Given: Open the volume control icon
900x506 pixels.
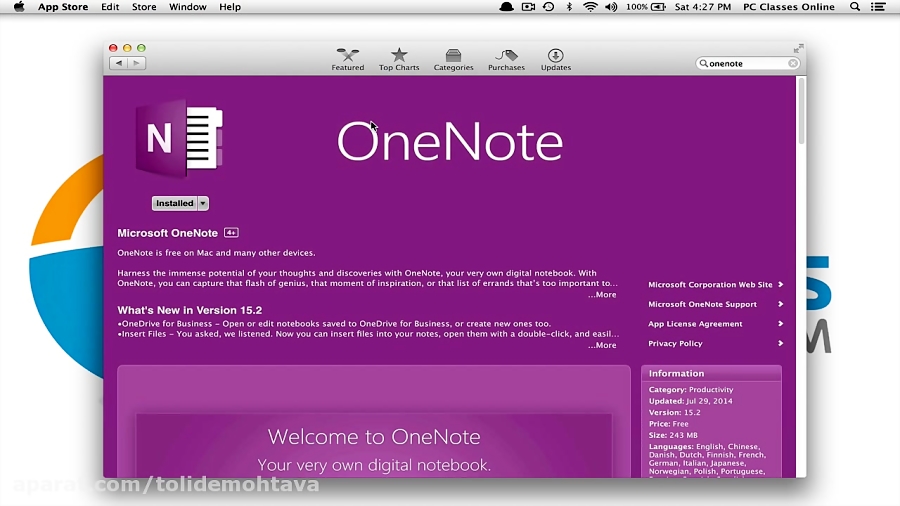Looking at the screenshot, I should point(611,7).
